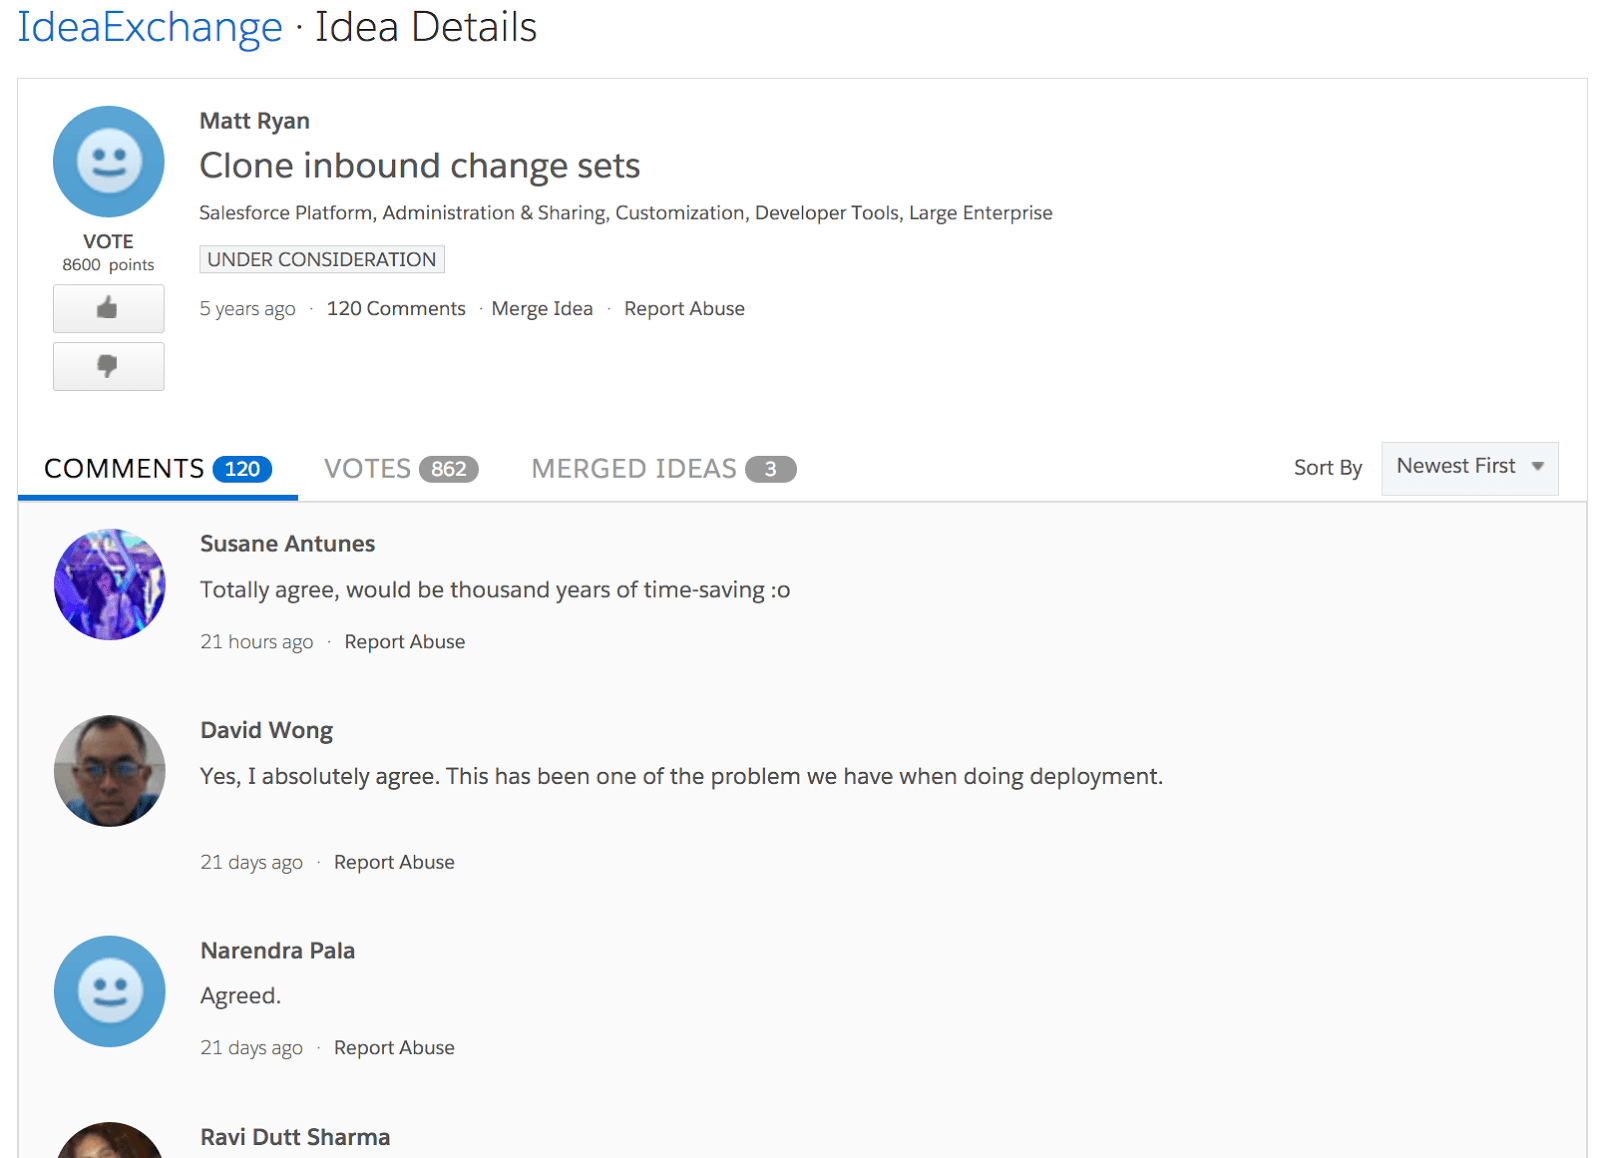The width and height of the screenshot is (1600, 1158).
Task: Downvote the idea with thumbs down
Action: [108, 366]
